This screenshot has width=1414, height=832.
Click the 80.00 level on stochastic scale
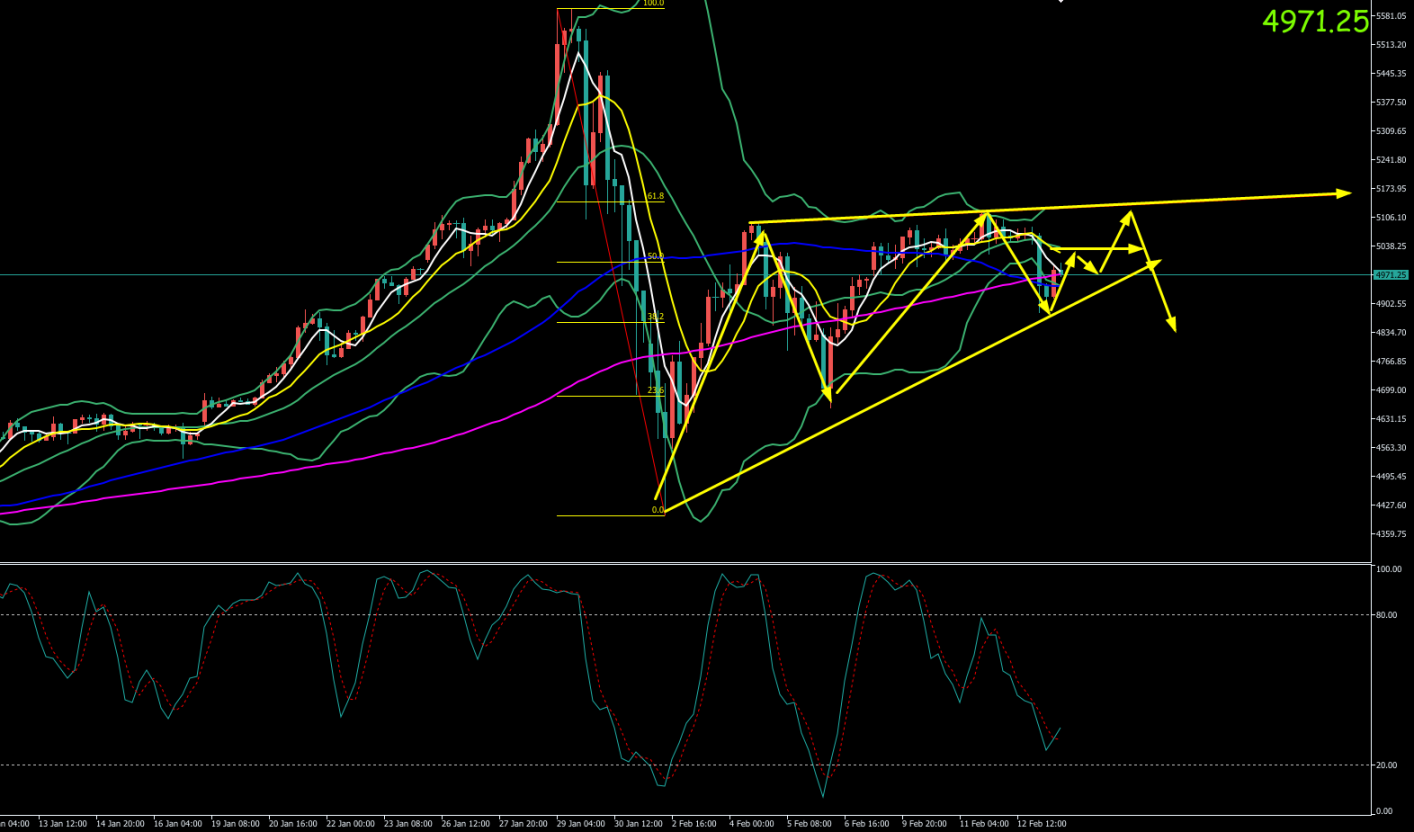pos(1386,615)
